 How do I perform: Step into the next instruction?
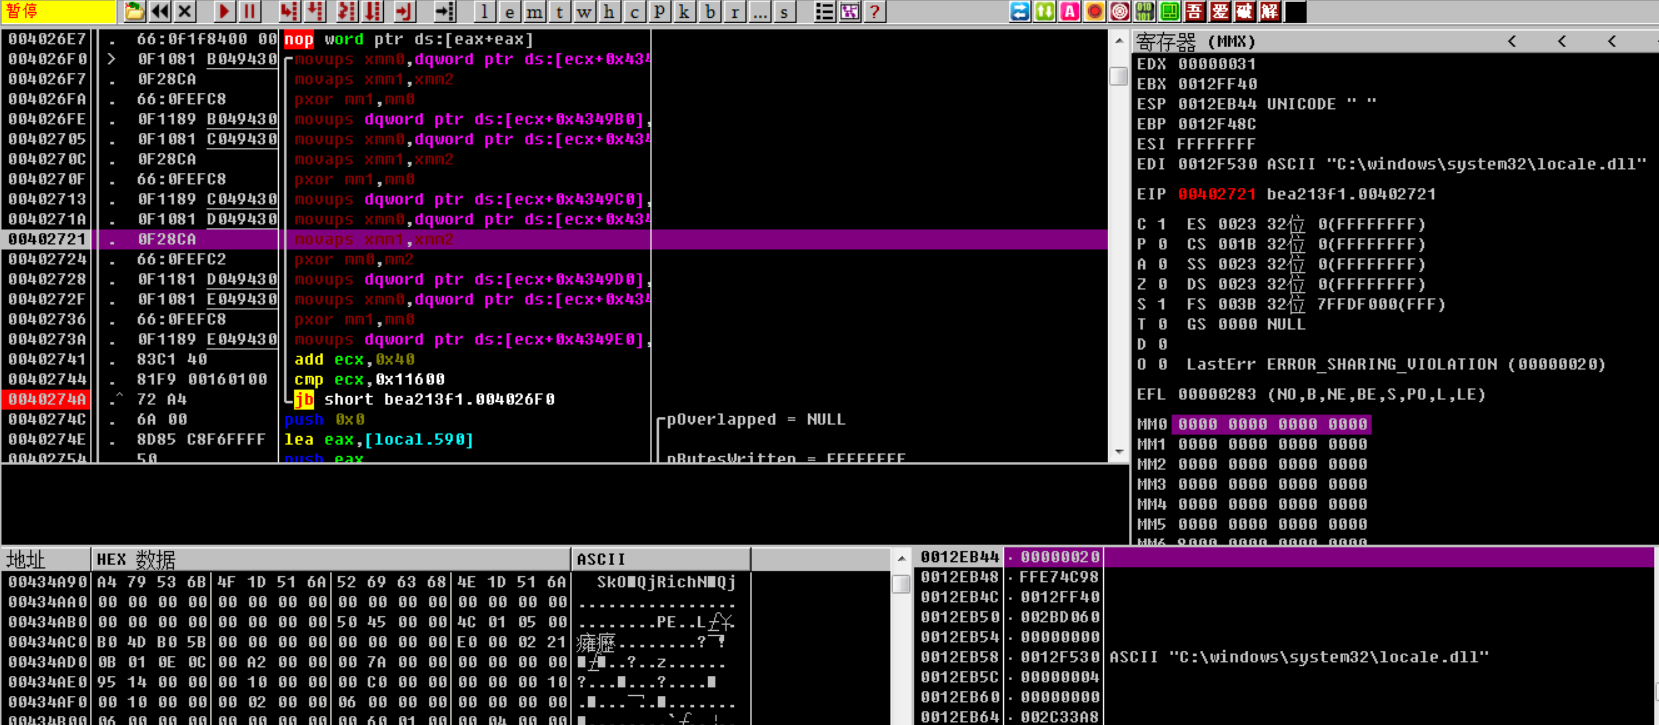tap(288, 12)
